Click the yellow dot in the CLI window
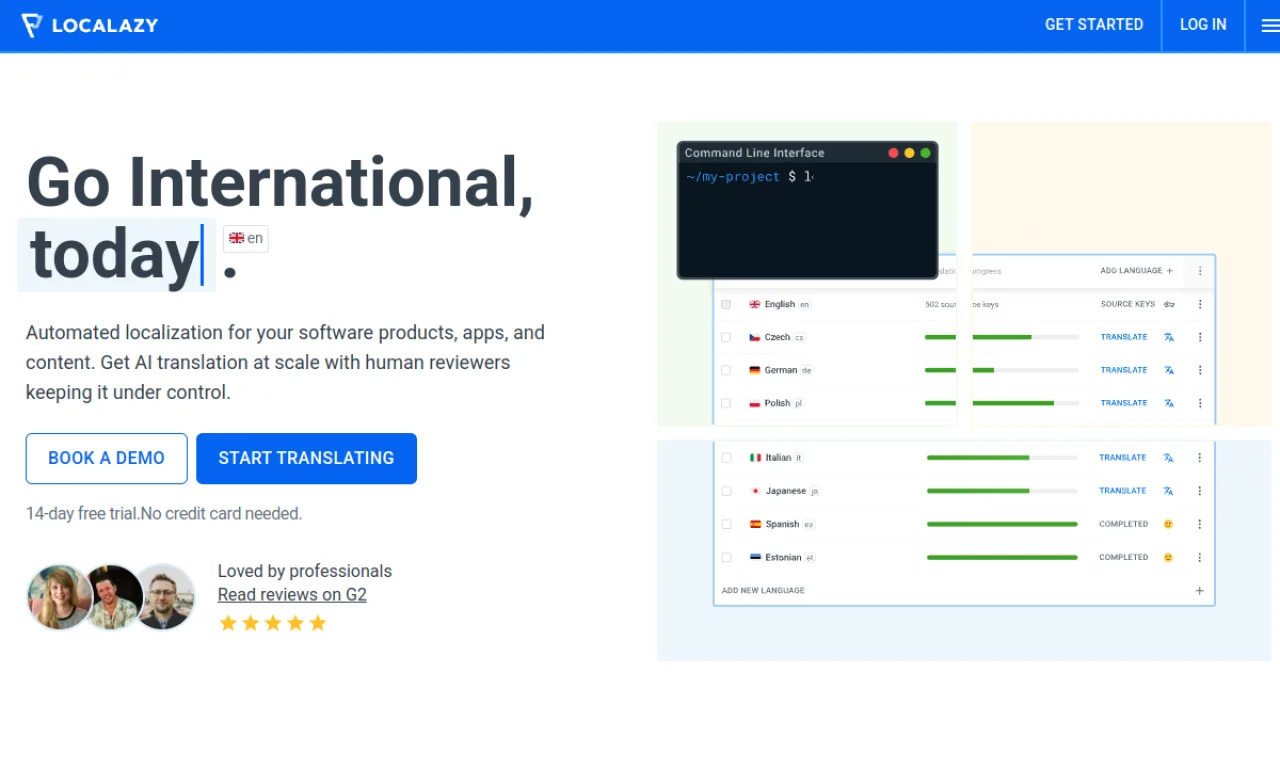Screen dimensions: 1280x768 click(909, 153)
